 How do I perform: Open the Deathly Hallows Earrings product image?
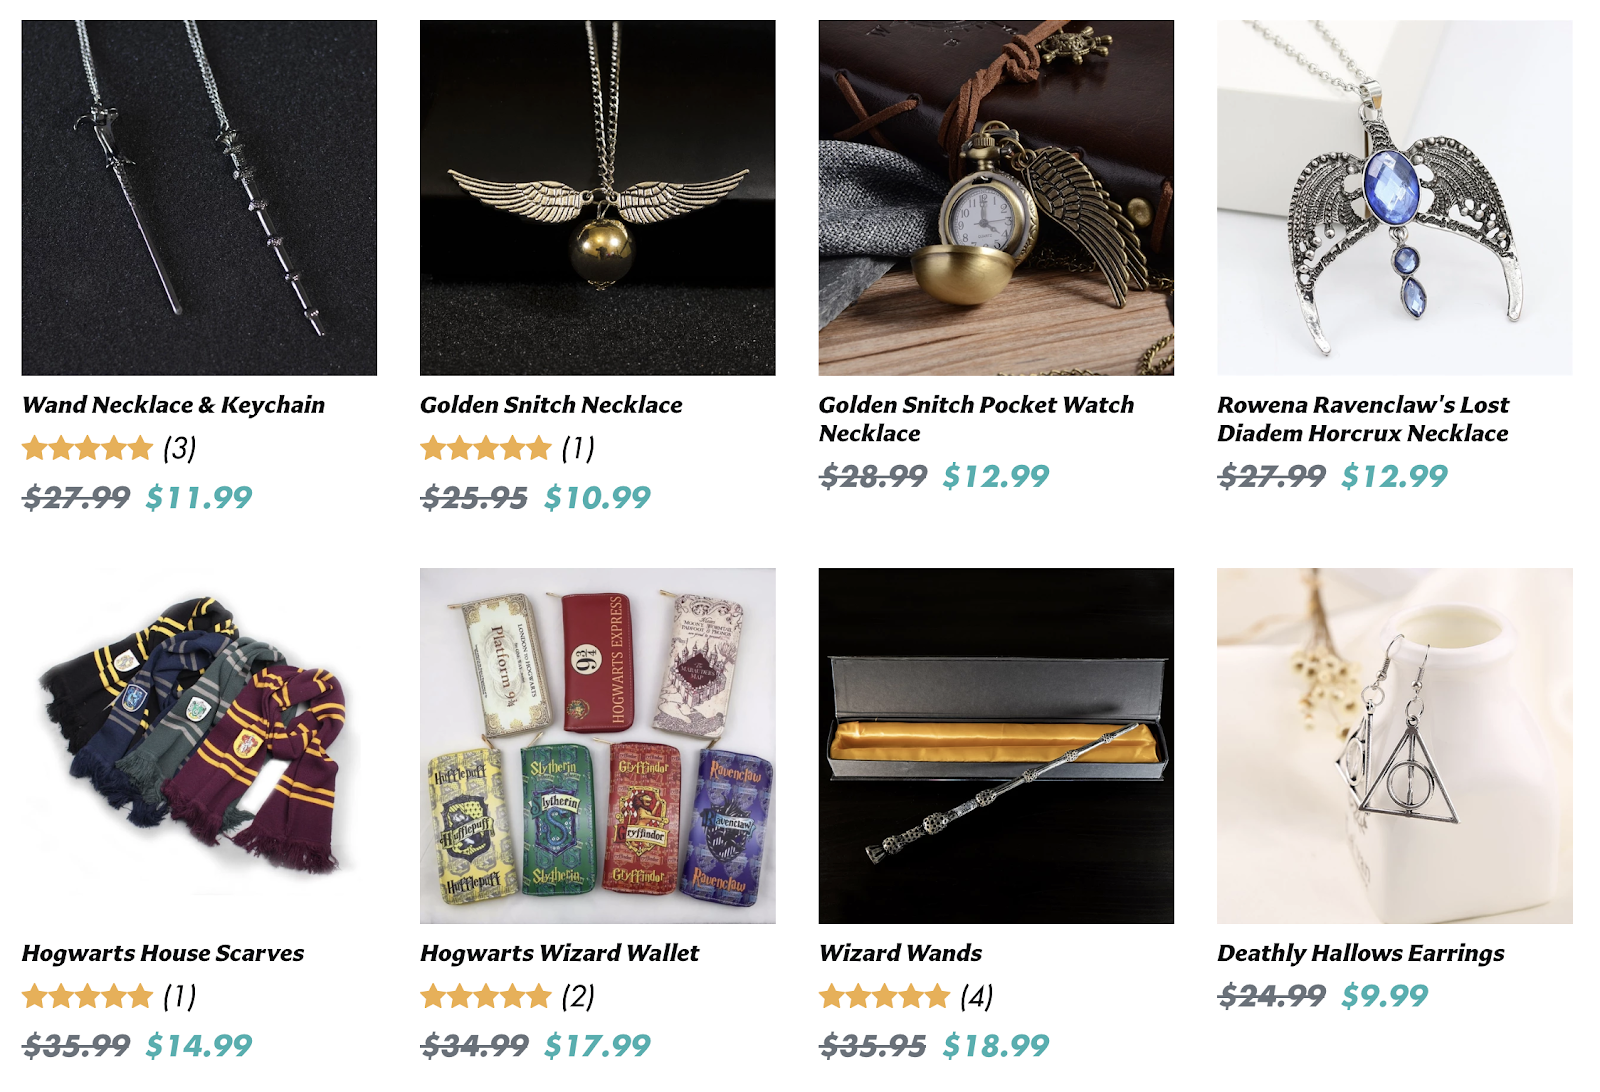(1394, 746)
